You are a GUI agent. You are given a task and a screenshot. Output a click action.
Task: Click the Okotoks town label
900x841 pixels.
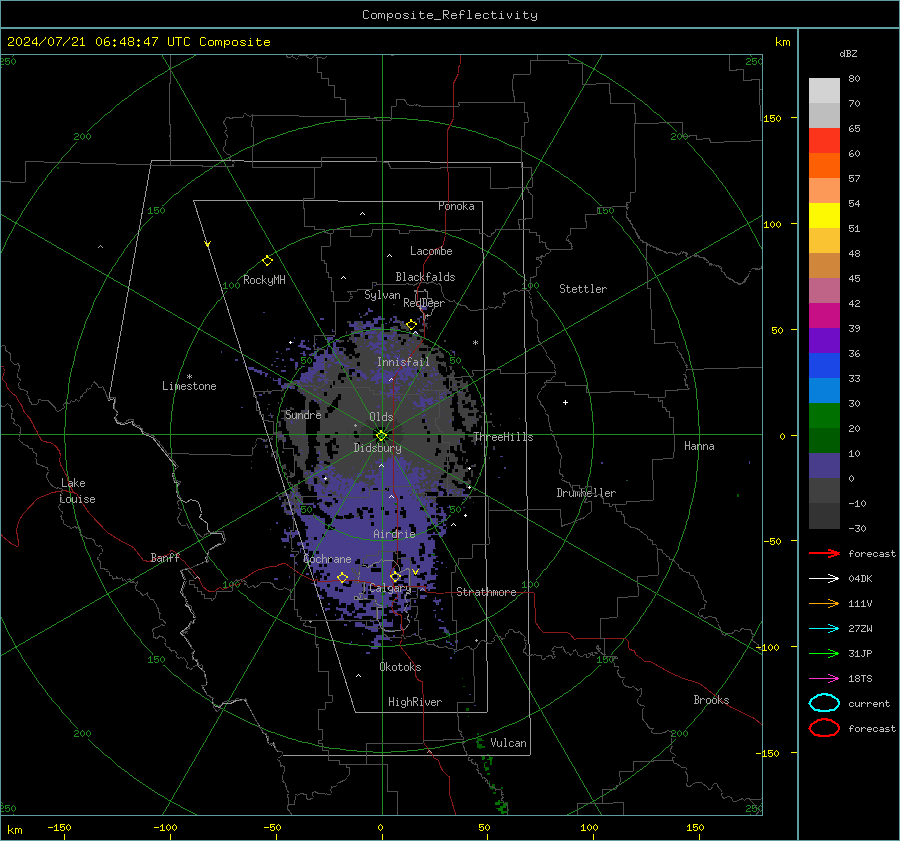[x=400, y=667]
